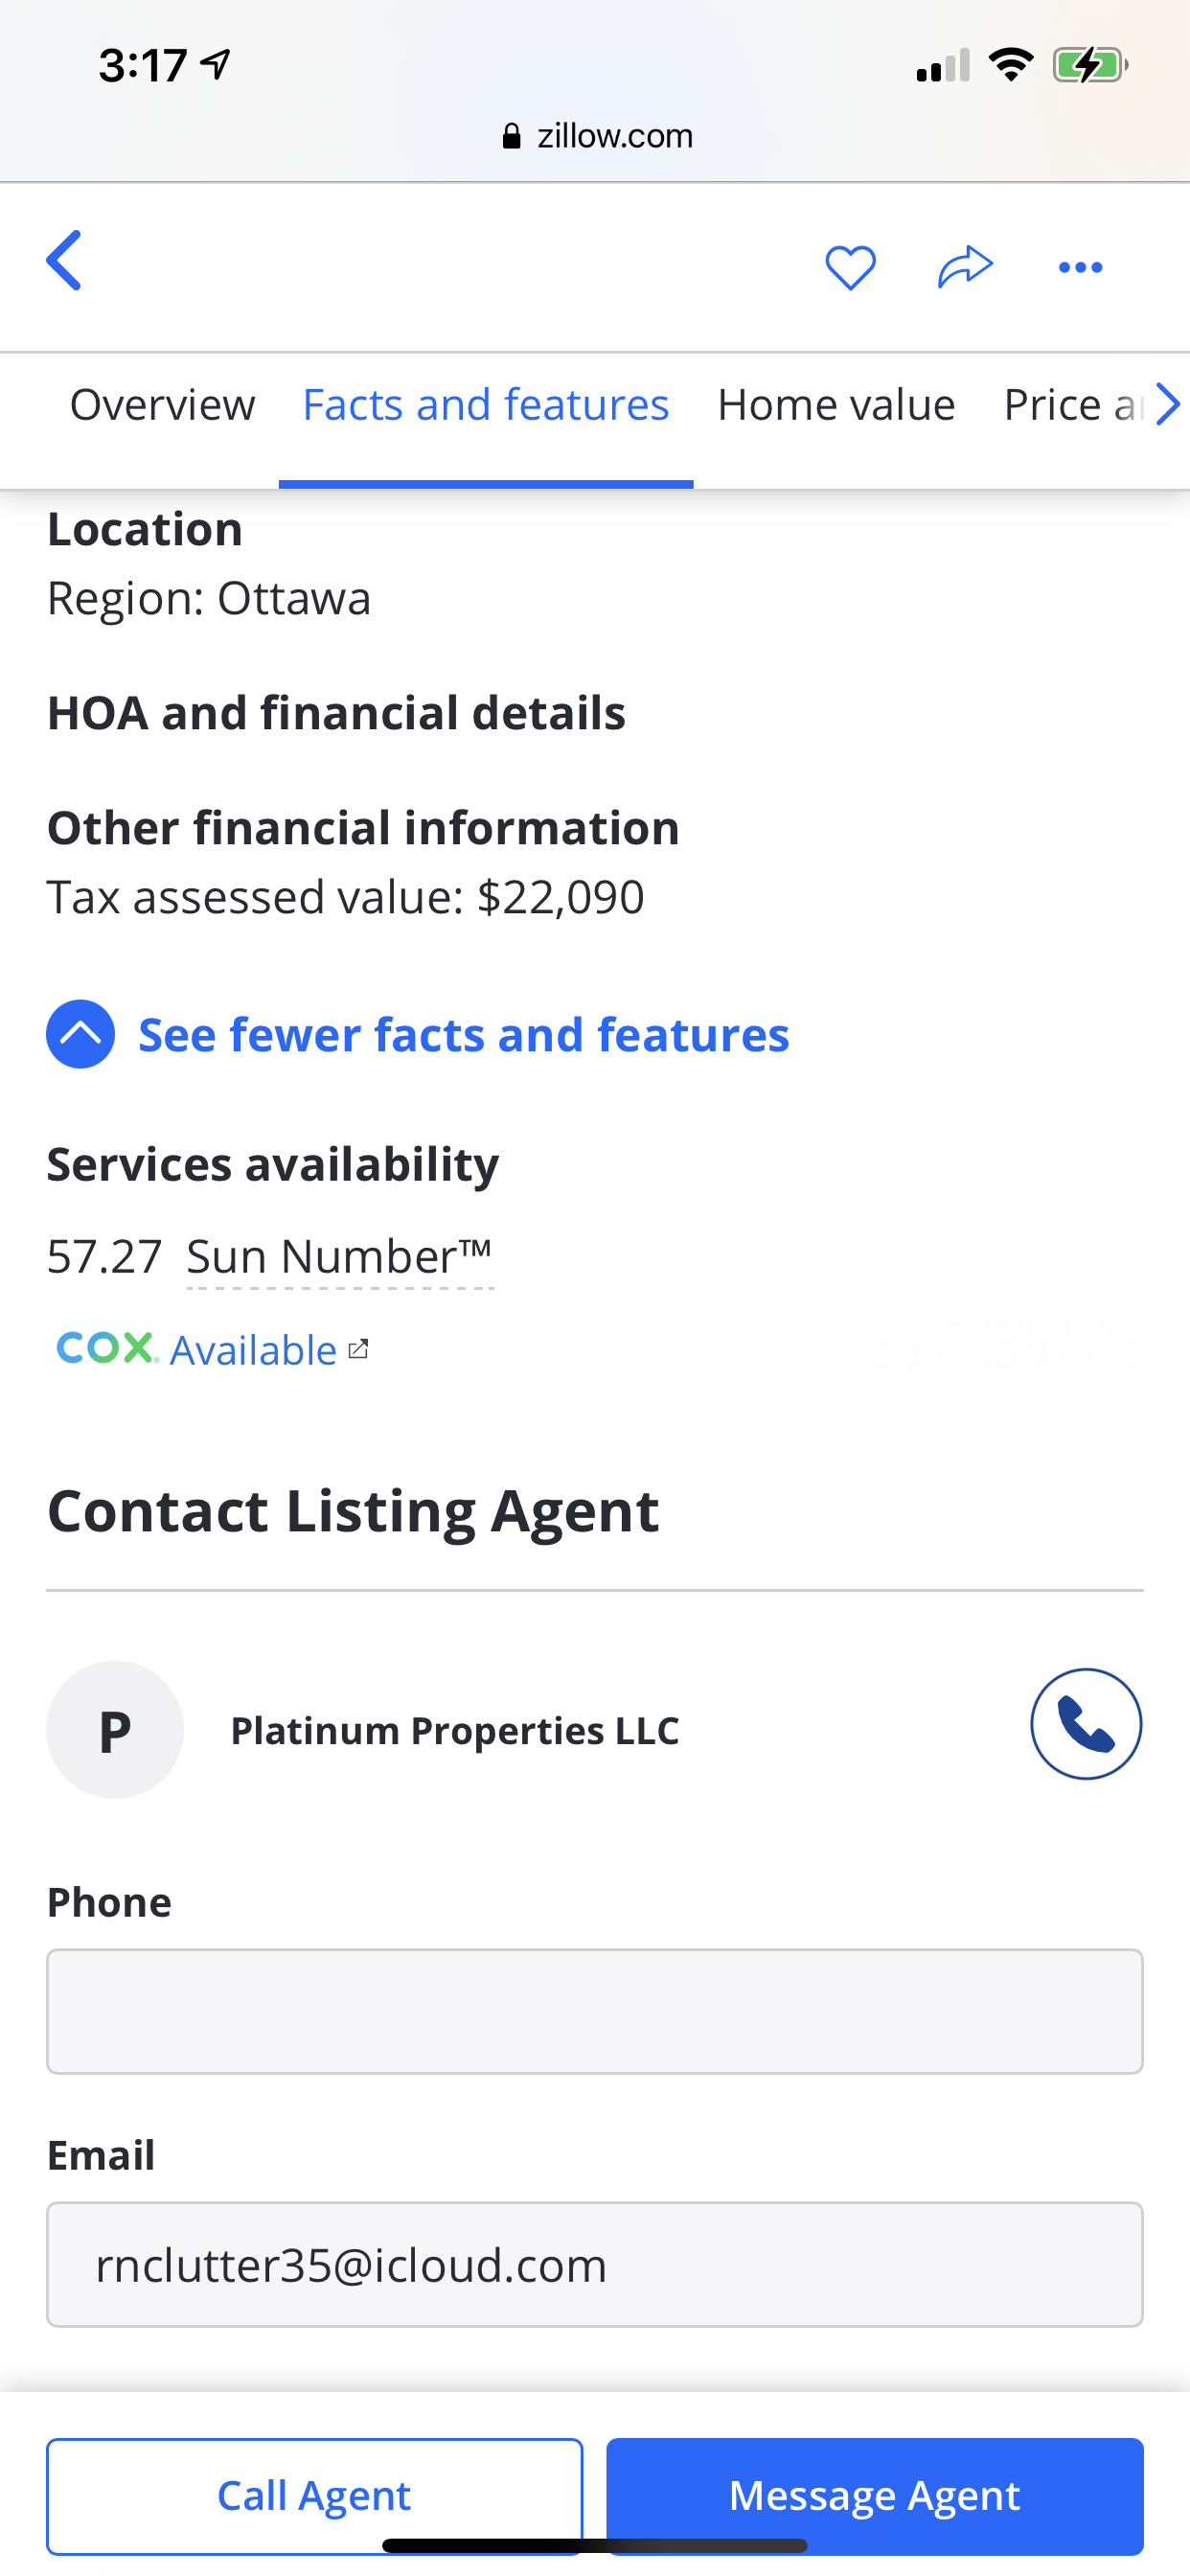Tap the Message Agent button

pos(875,2495)
